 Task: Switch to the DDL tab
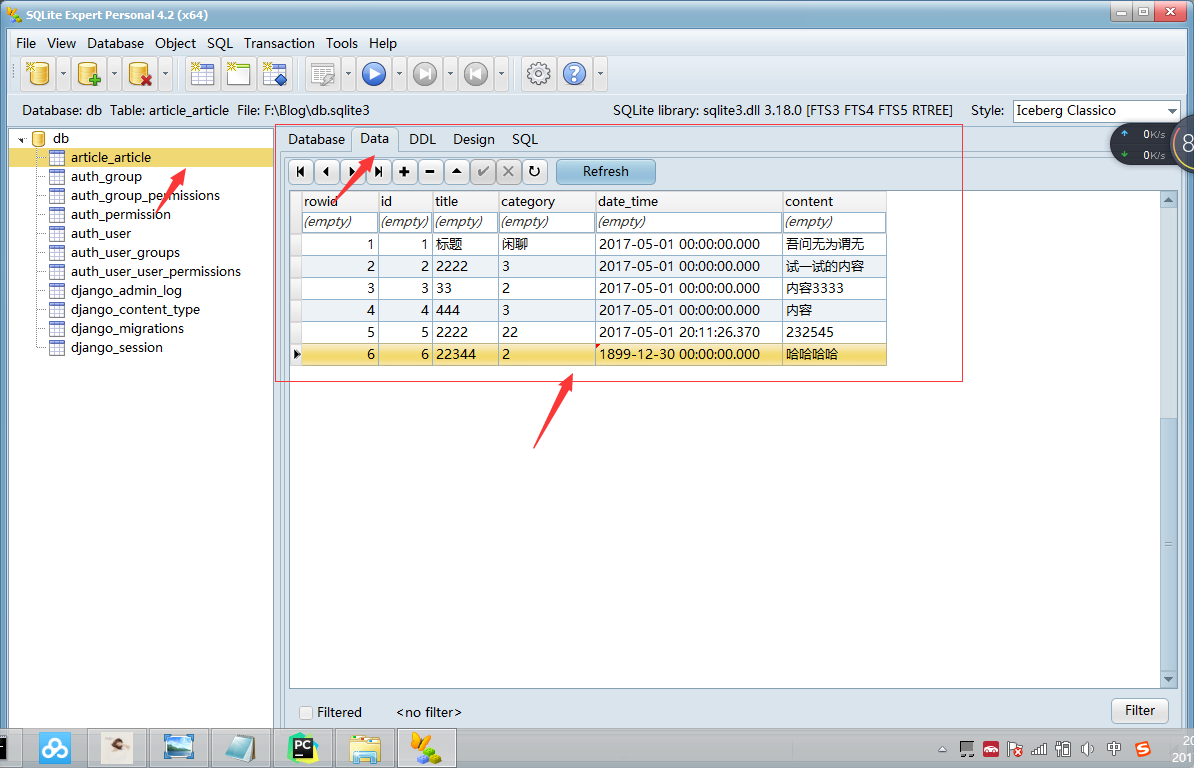point(422,139)
